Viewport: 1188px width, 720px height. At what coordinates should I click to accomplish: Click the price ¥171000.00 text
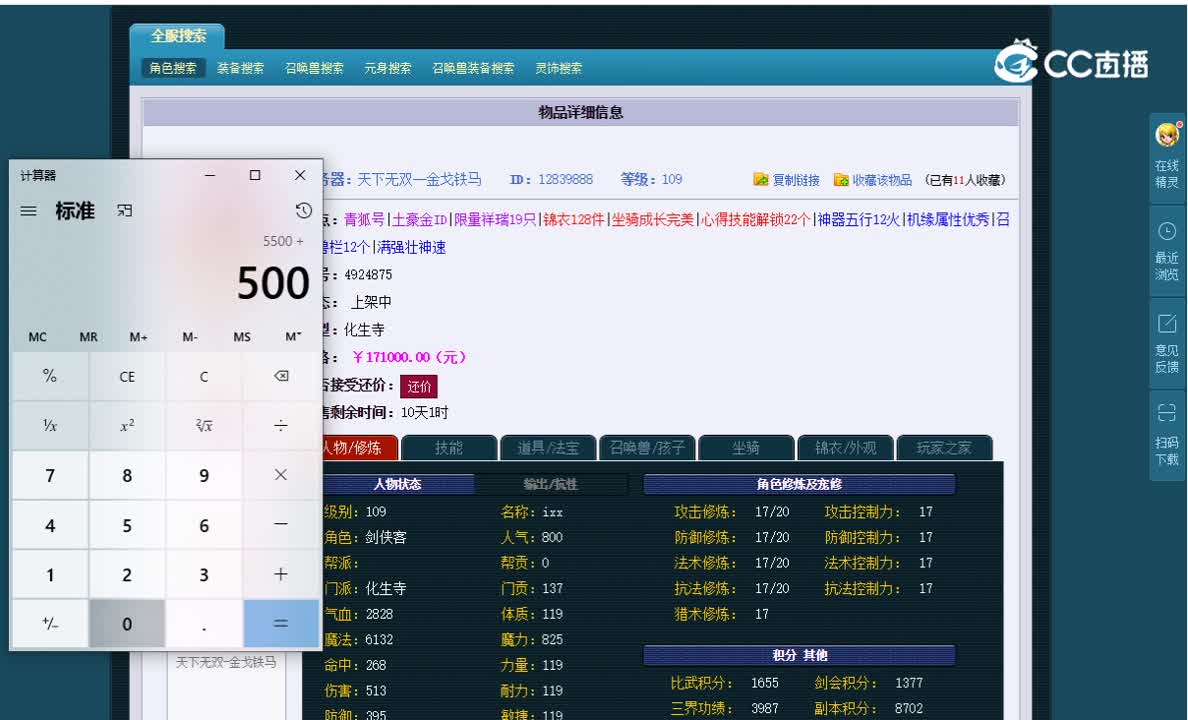coord(409,357)
